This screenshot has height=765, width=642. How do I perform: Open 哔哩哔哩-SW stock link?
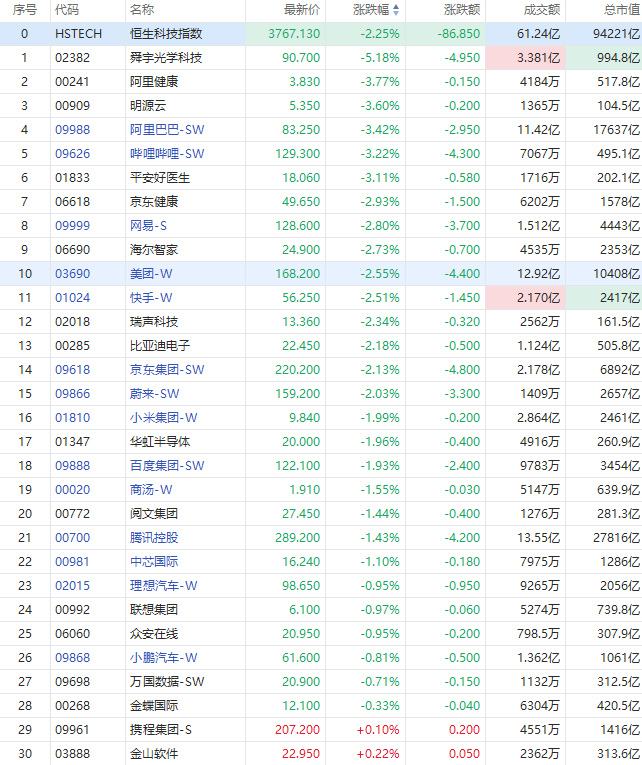pos(167,154)
